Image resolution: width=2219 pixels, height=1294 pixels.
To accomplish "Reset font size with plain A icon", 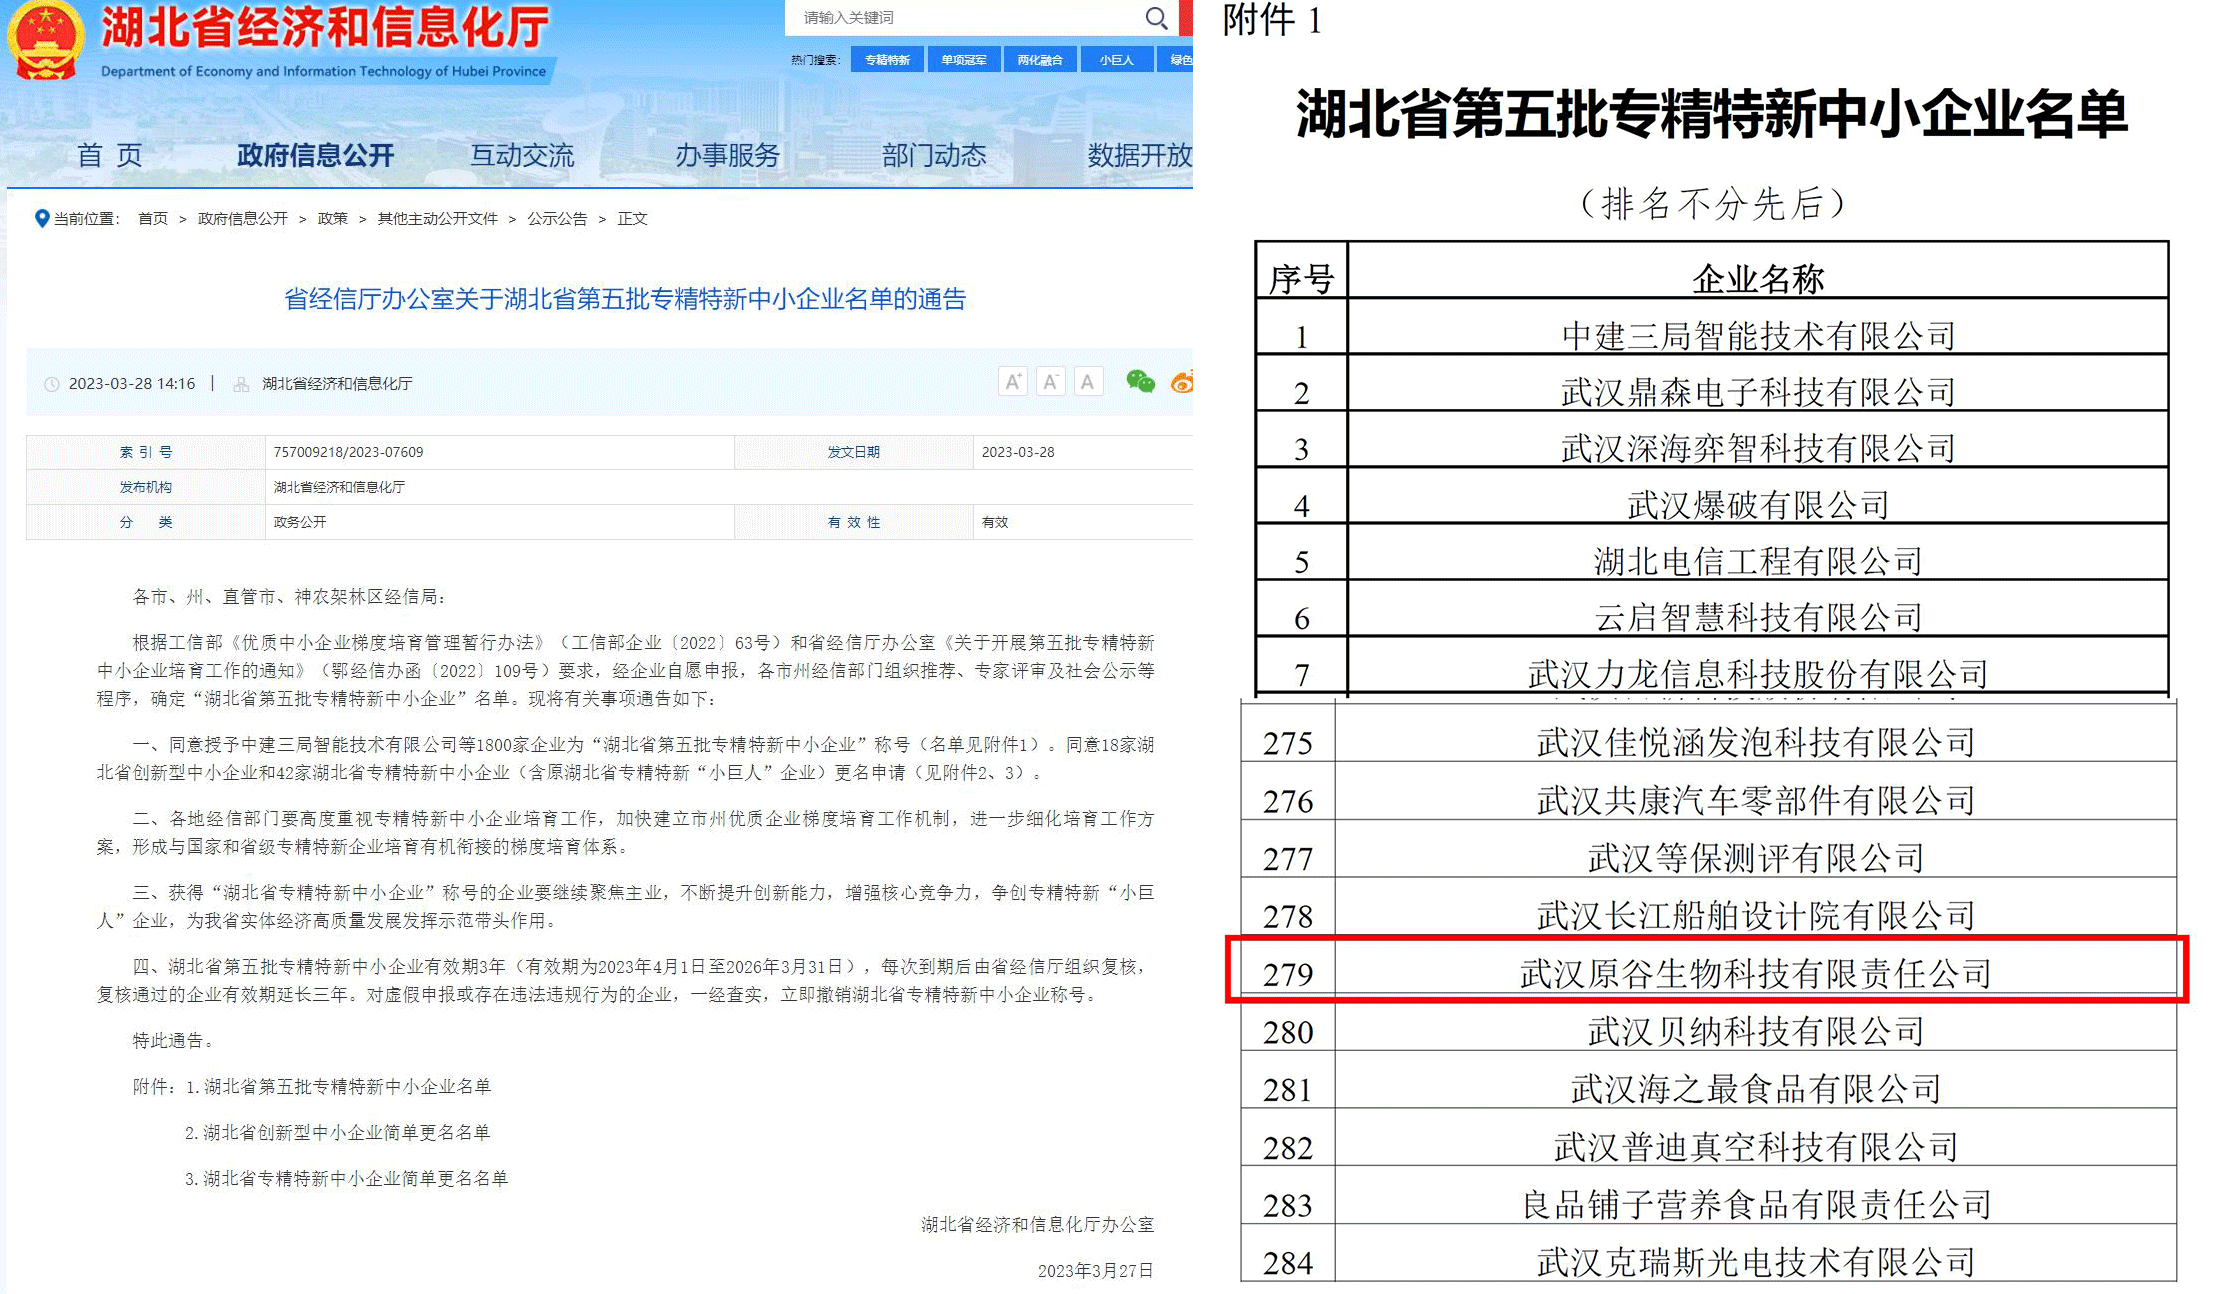I will pos(1088,381).
